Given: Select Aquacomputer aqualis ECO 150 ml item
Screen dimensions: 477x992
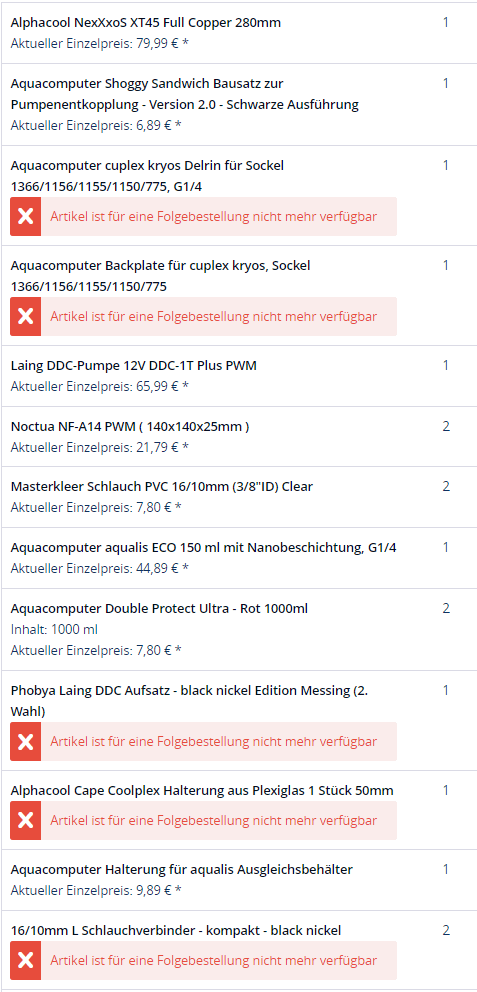Looking at the screenshot, I should tap(204, 547).
